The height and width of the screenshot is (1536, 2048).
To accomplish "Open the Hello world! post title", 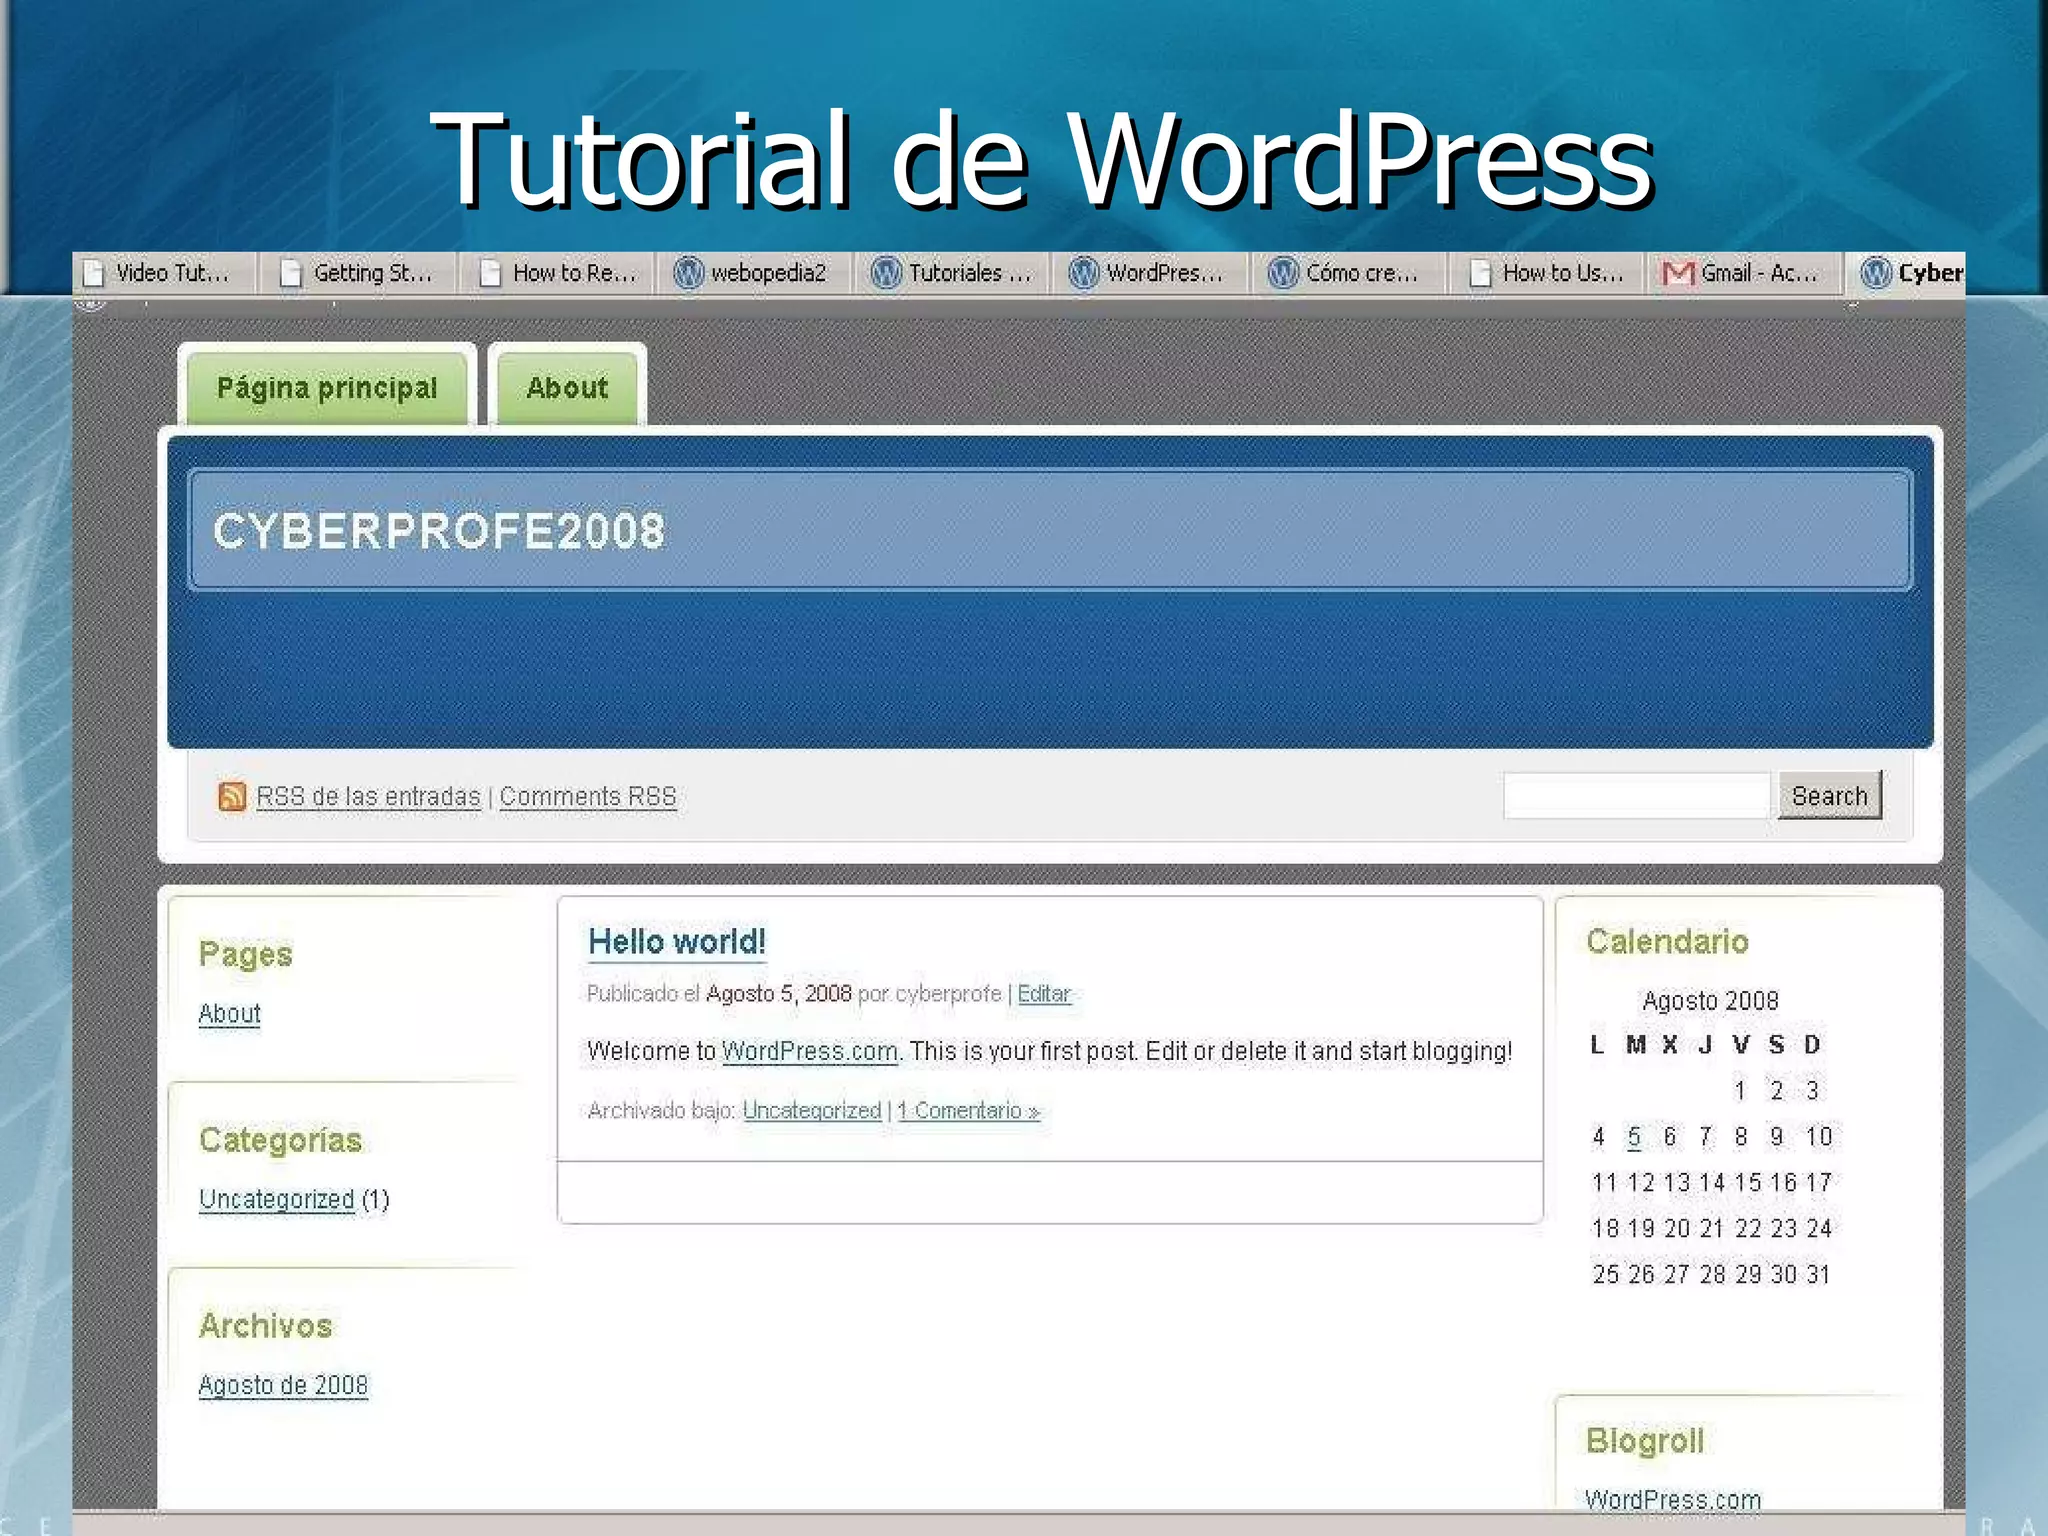I will 677,942.
